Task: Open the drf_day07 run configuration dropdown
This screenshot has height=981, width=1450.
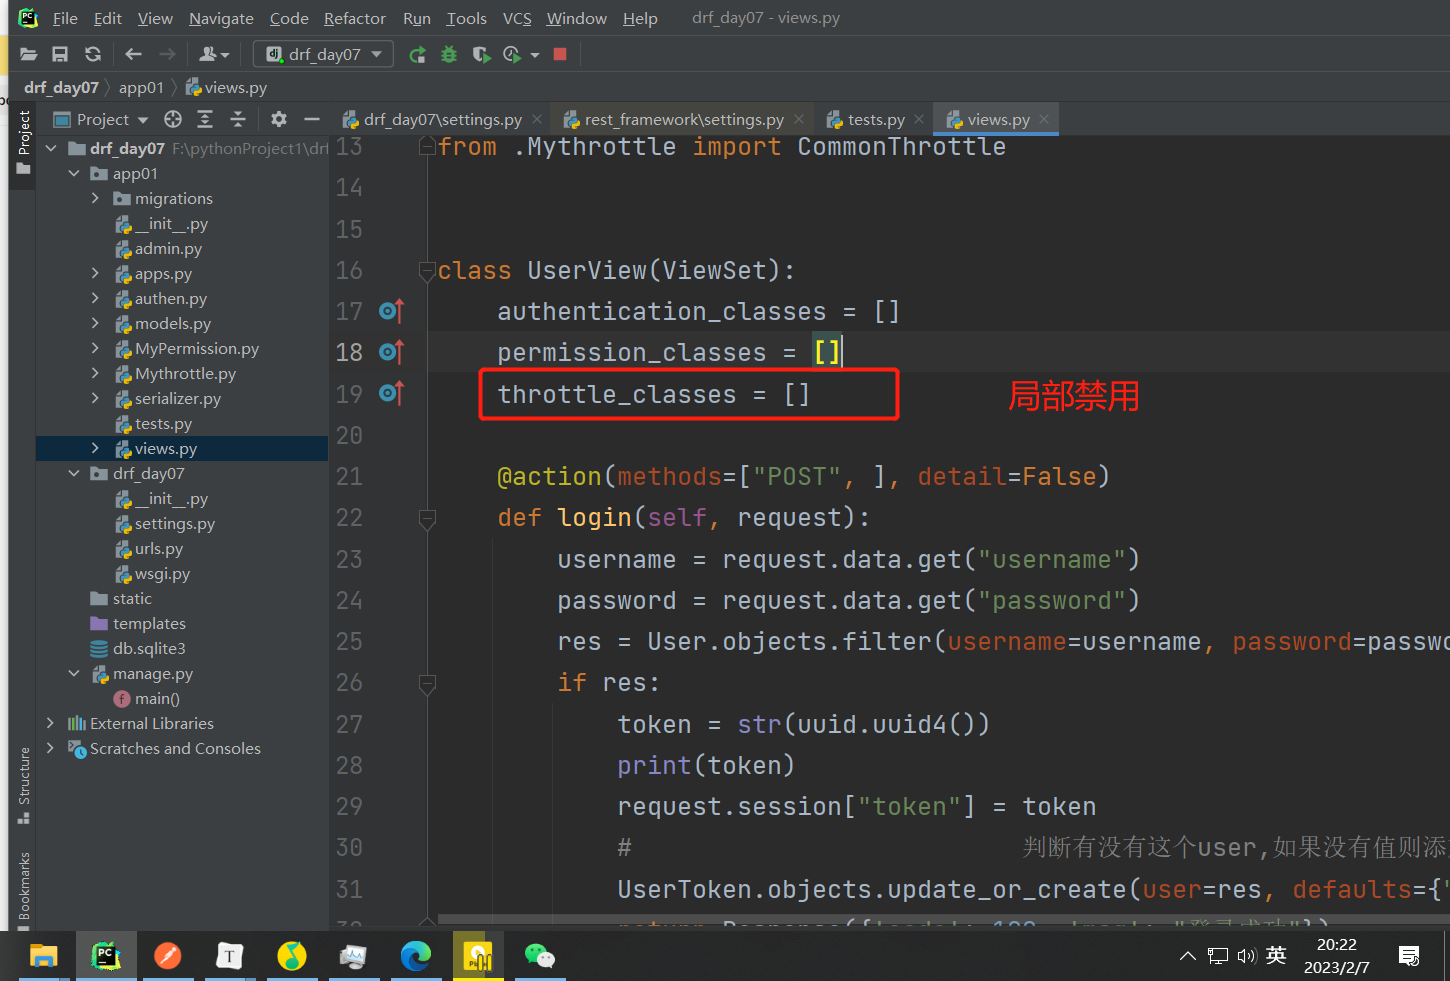Action: click(x=323, y=54)
